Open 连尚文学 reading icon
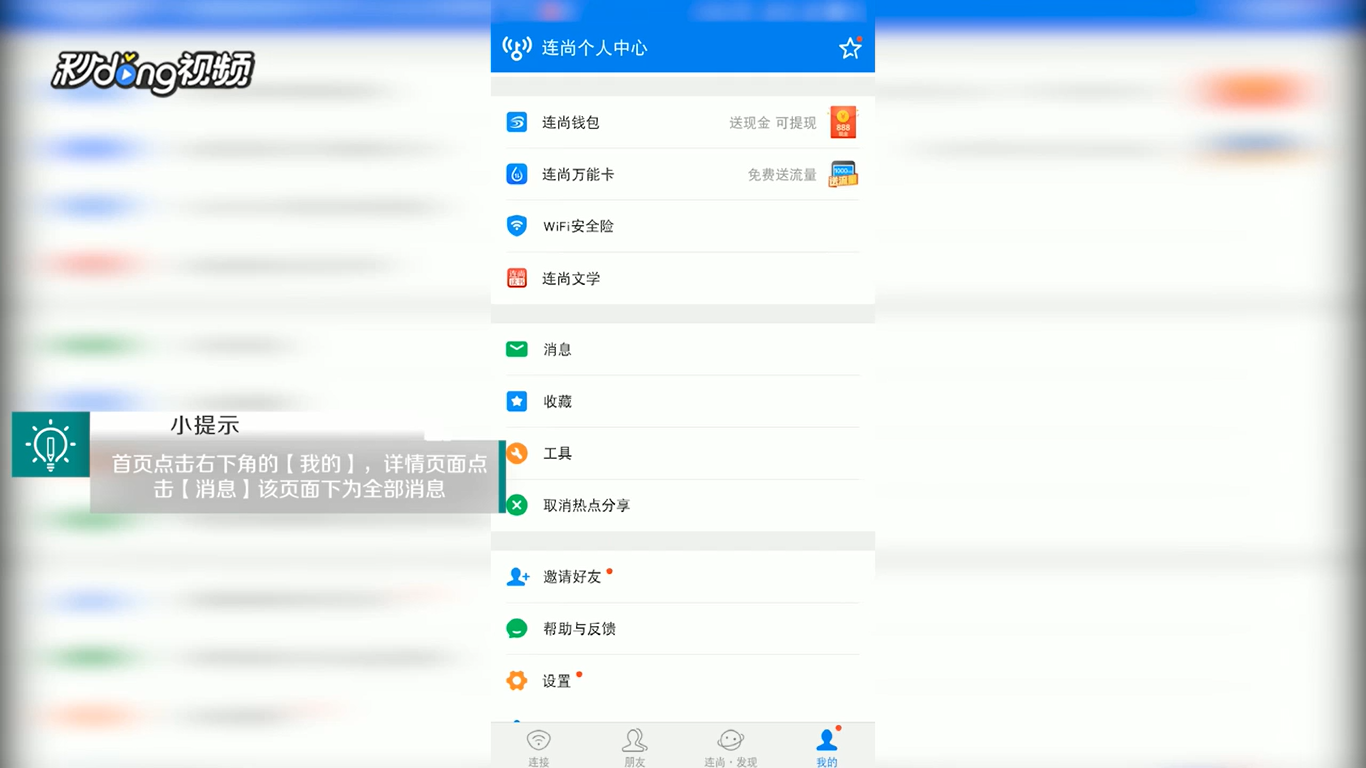Screen dimensions: 1366x768 pyautogui.click(x=516, y=278)
